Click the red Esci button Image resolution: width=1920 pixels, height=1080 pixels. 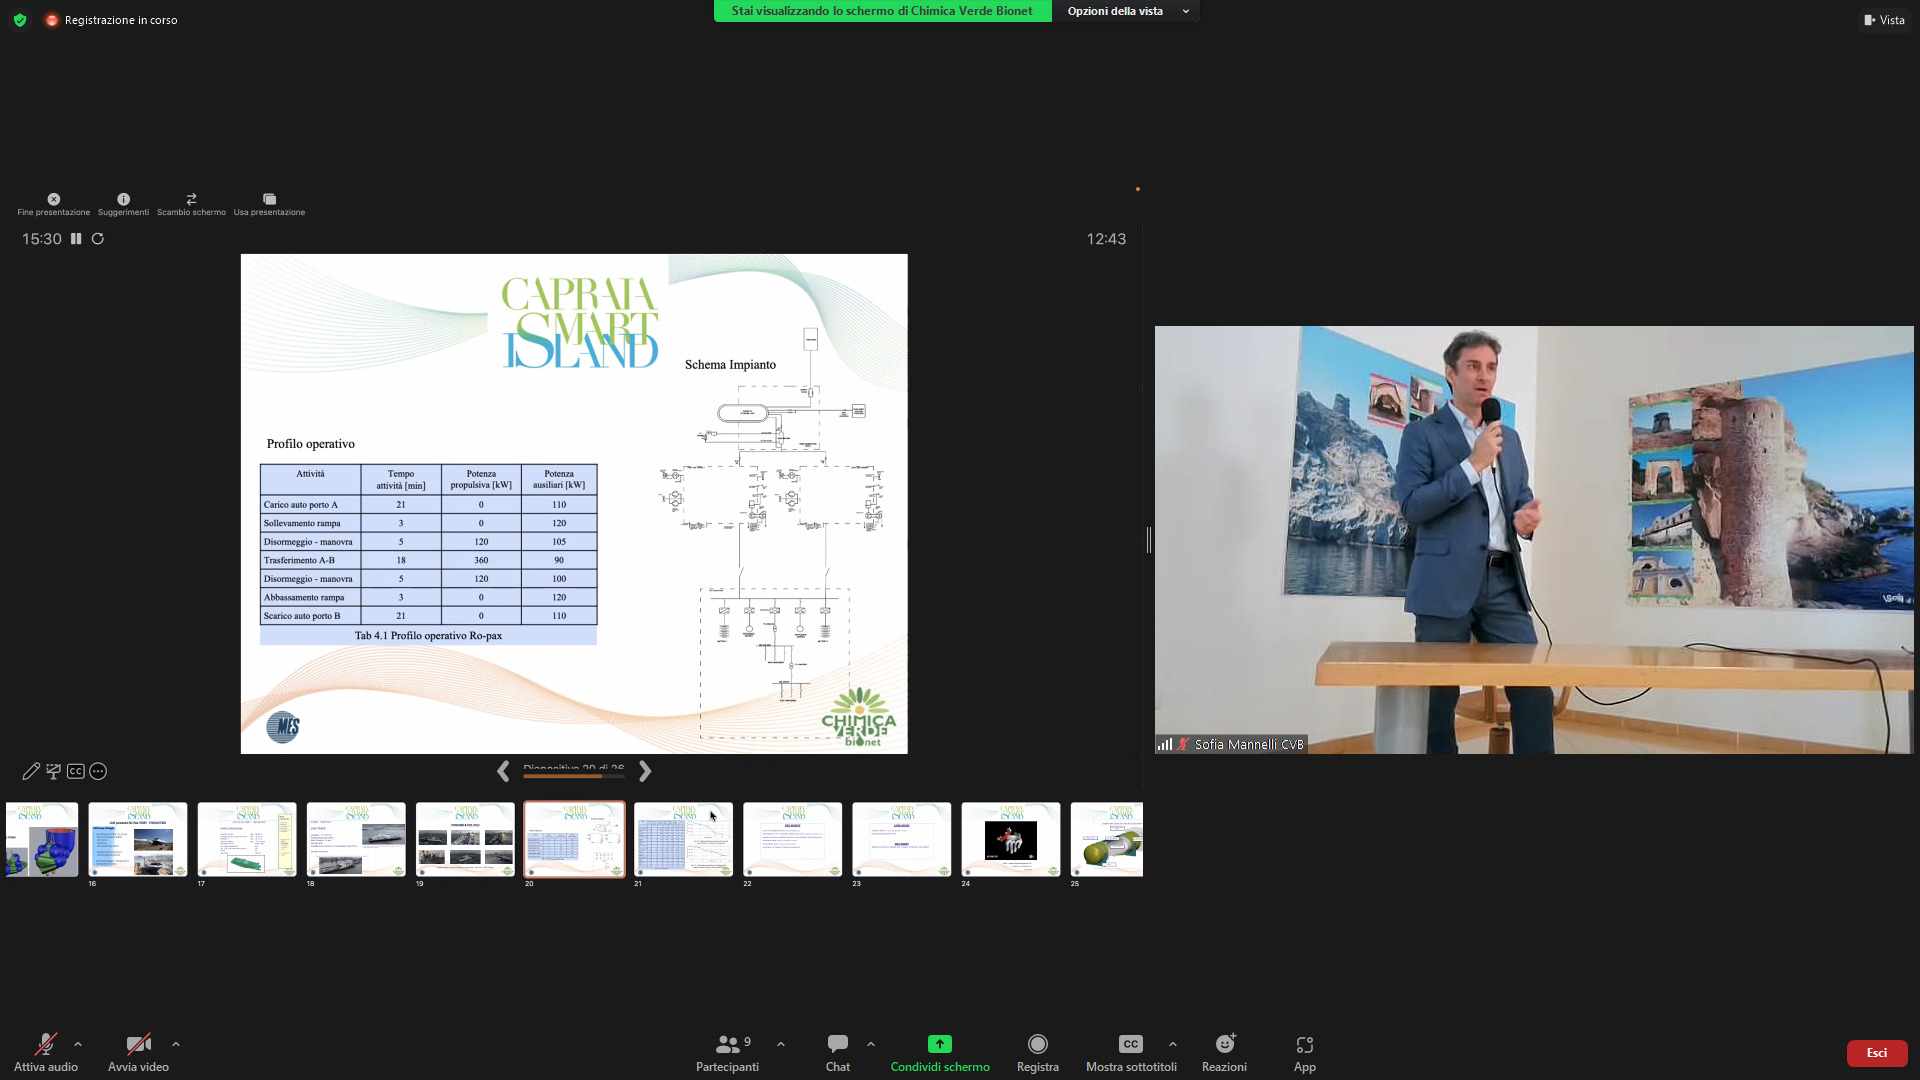pos(1876,1053)
